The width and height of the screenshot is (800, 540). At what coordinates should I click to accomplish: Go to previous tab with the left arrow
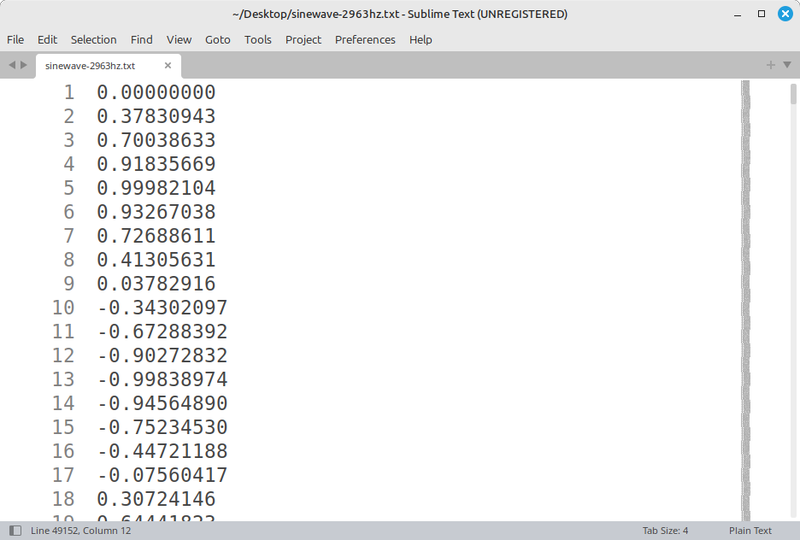(11, 65)
